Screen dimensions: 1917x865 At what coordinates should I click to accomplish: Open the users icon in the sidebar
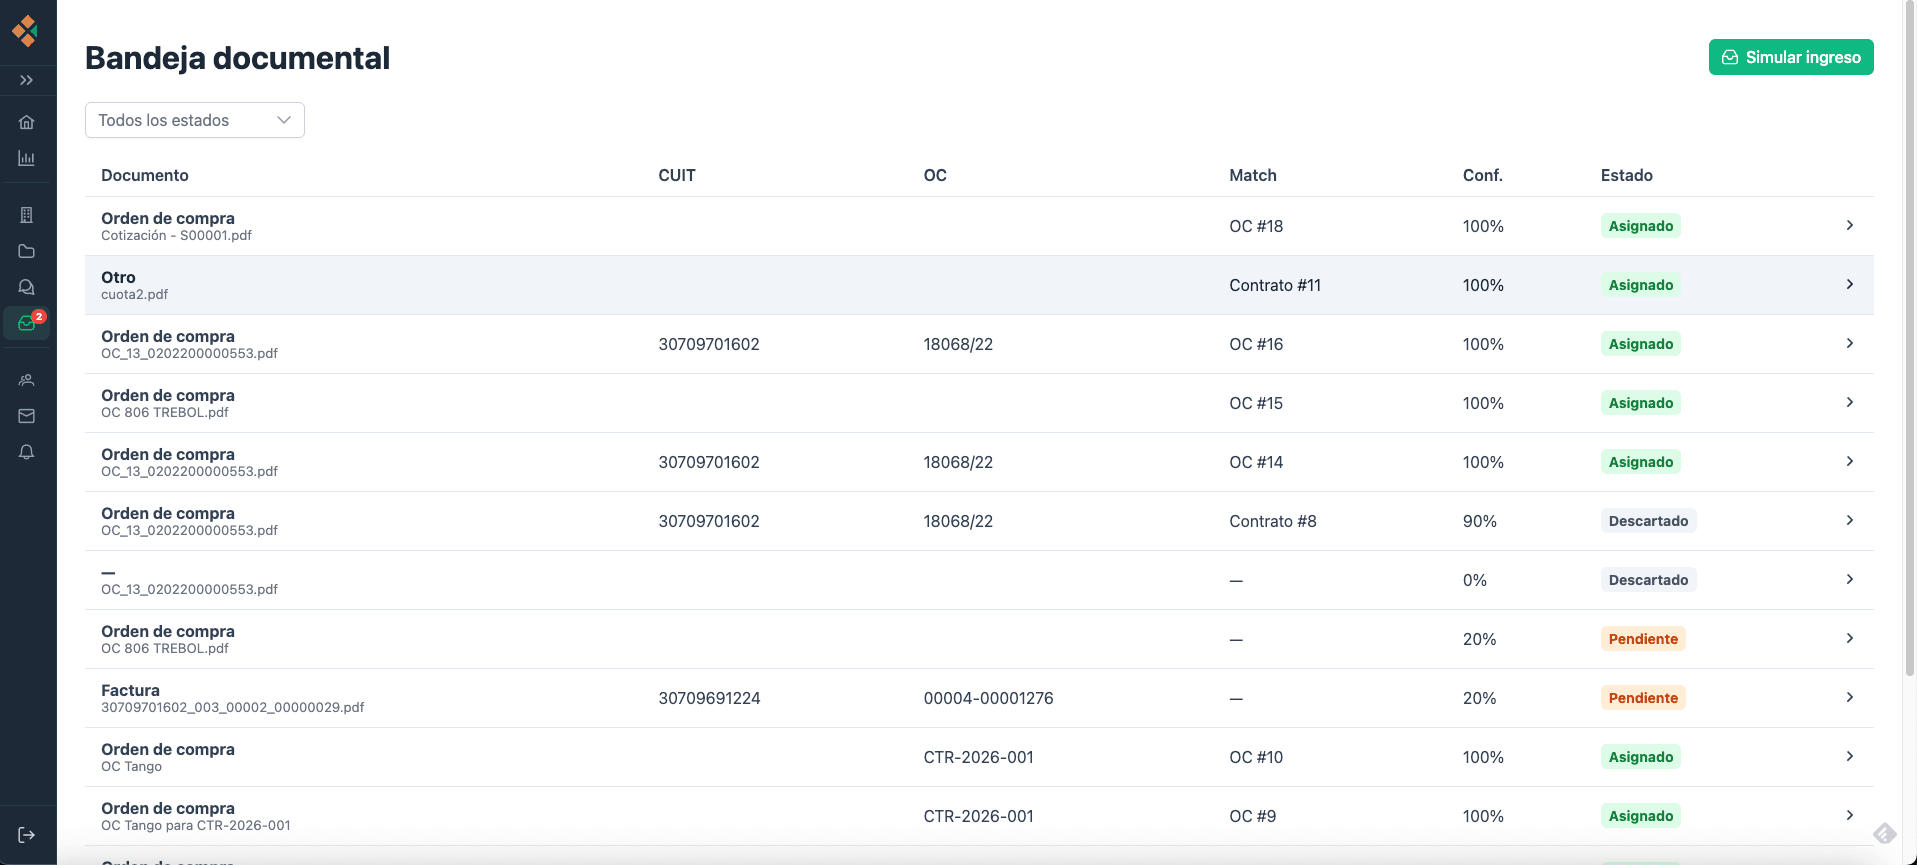27,380
